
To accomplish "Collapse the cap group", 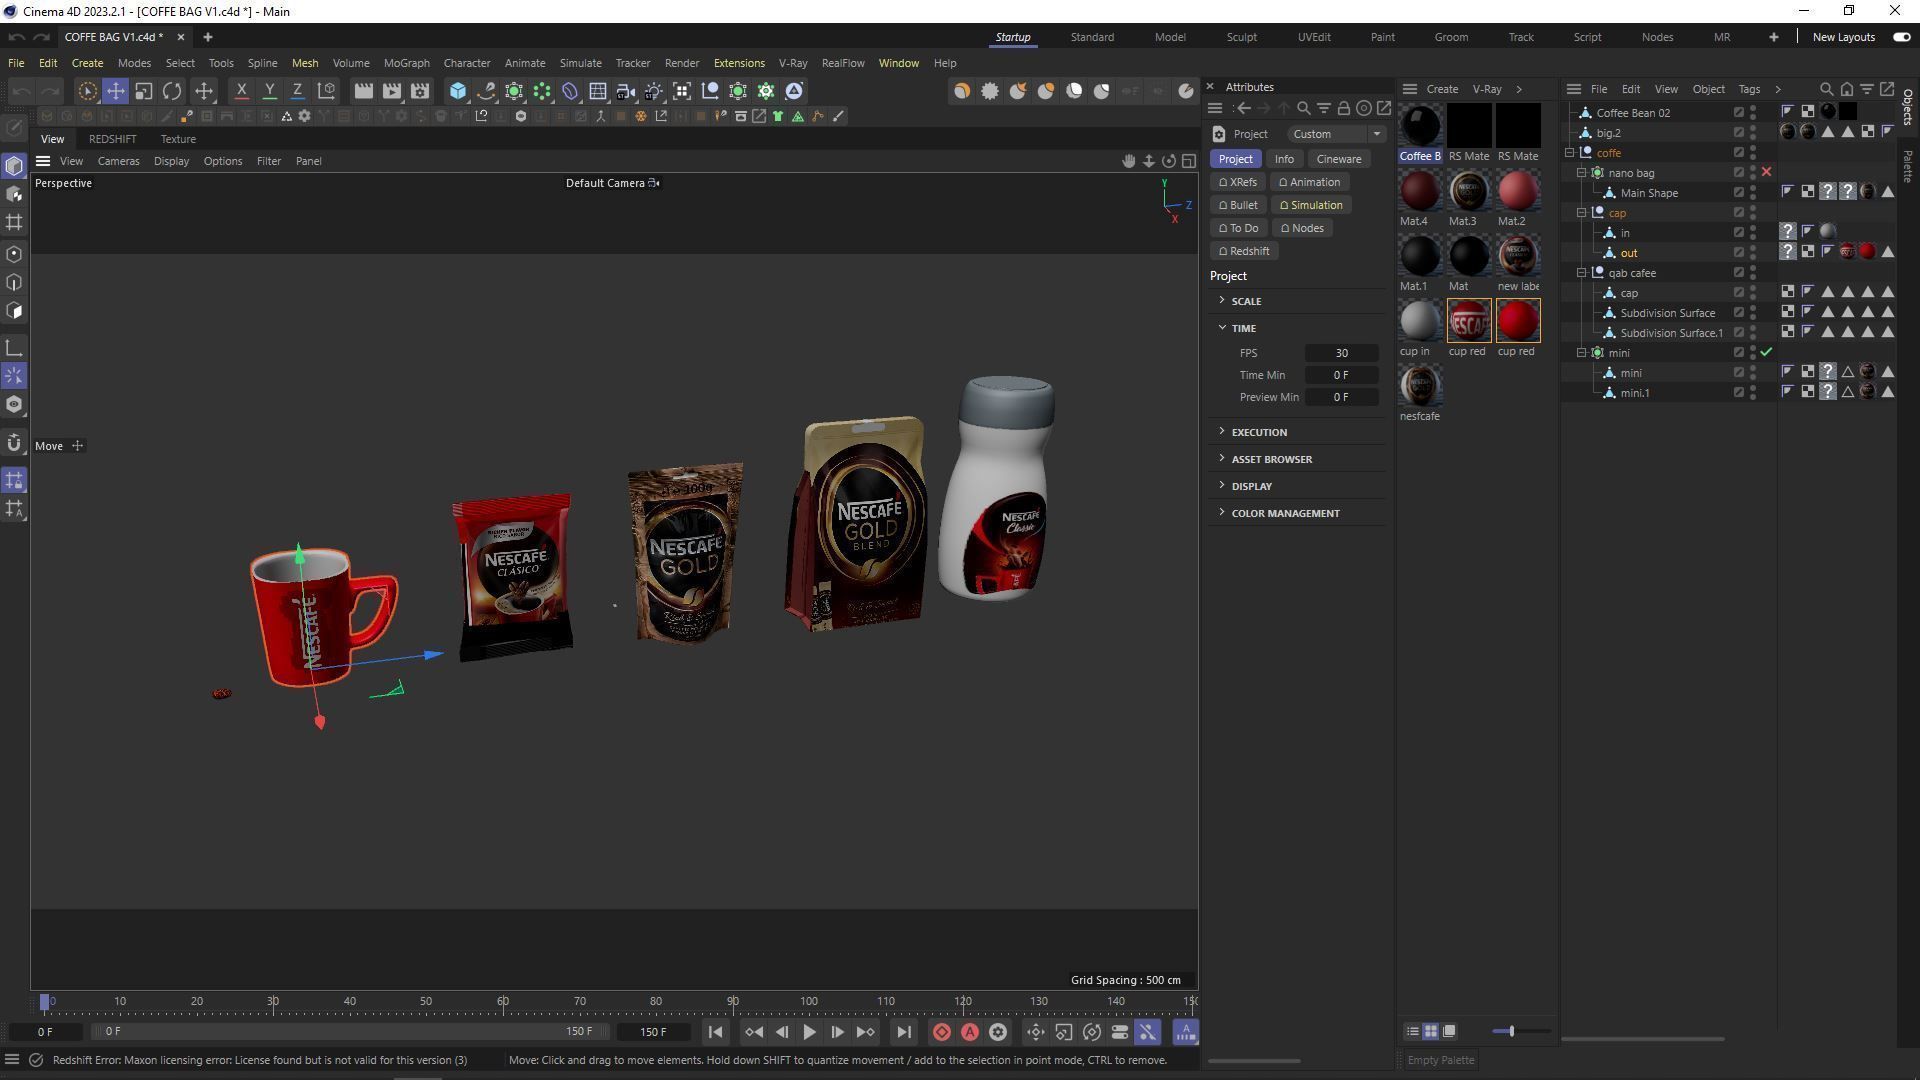I will tap(1582, 213).
